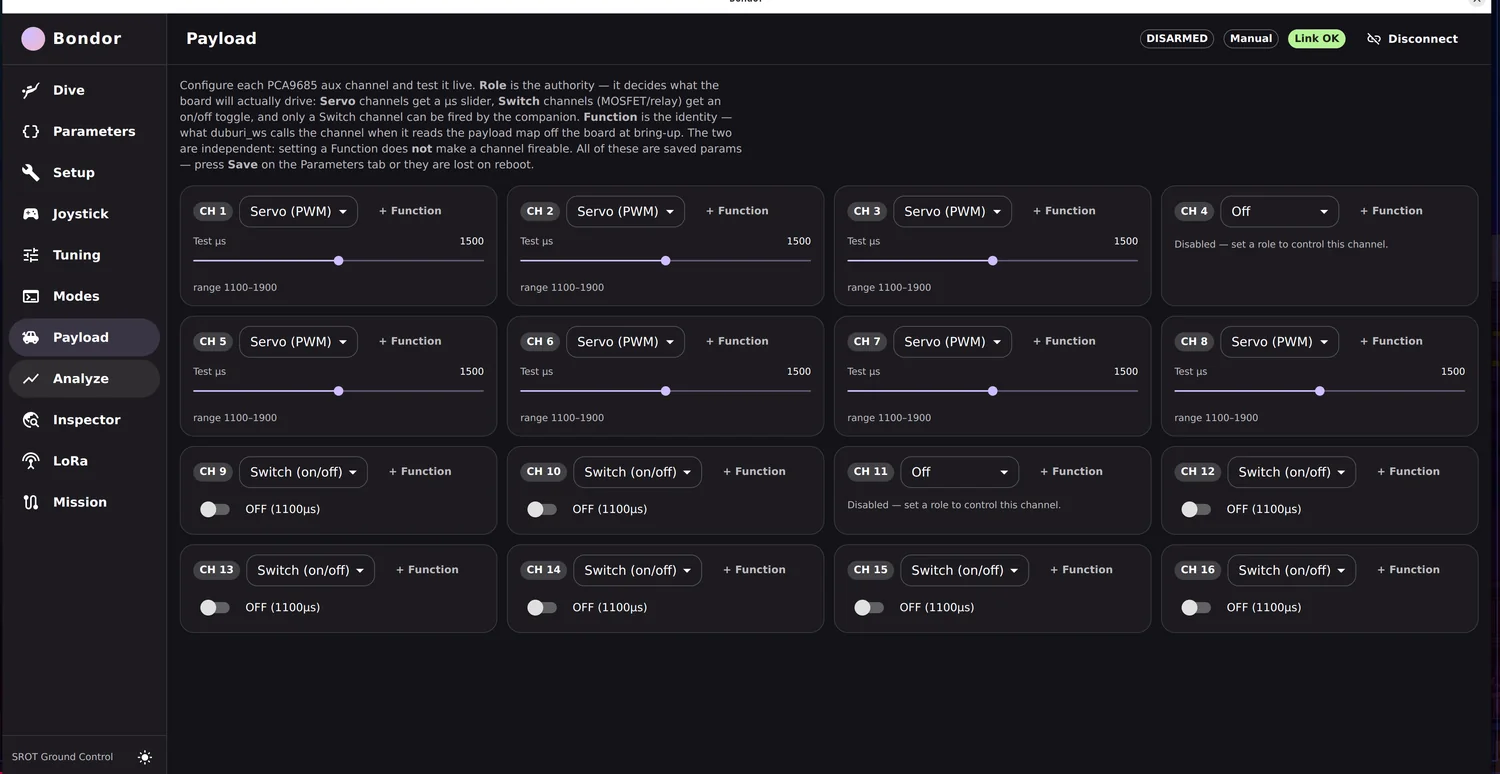This screenshot has height=774, width=1500.
Task: Click the Setup wrench icon
Action: click(31, 172)
